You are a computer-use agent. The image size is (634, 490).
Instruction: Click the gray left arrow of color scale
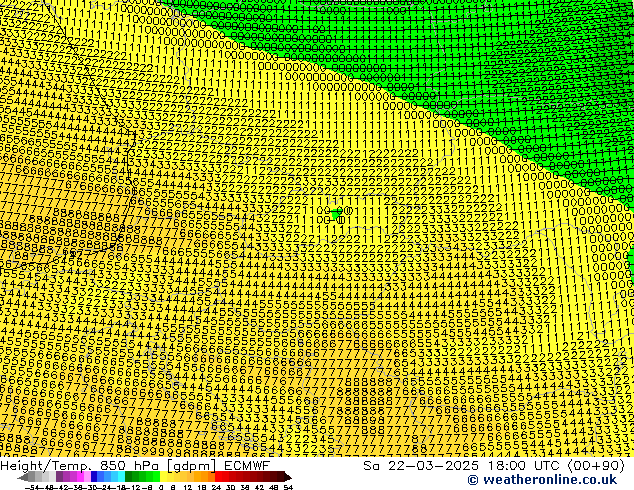(x=22, y=477)
